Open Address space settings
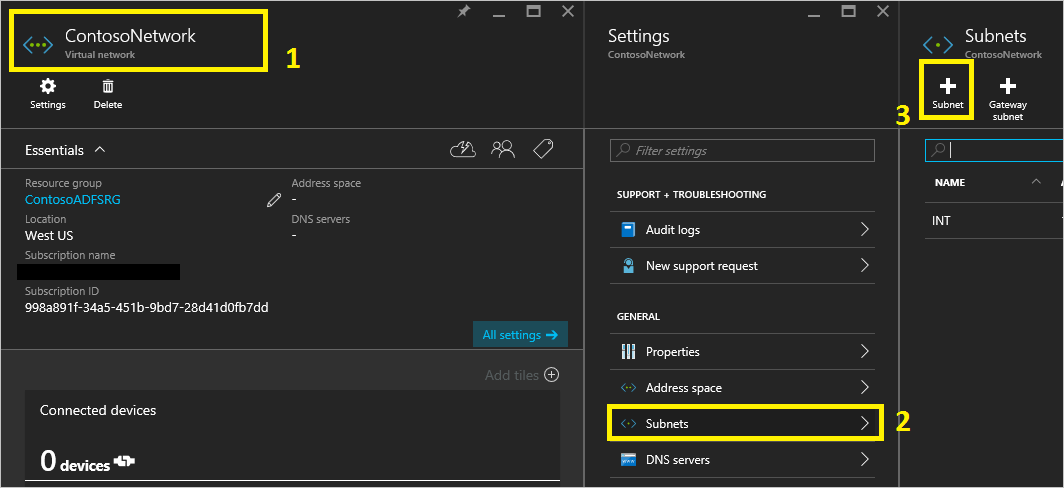1064x488 pixels. 742,388
